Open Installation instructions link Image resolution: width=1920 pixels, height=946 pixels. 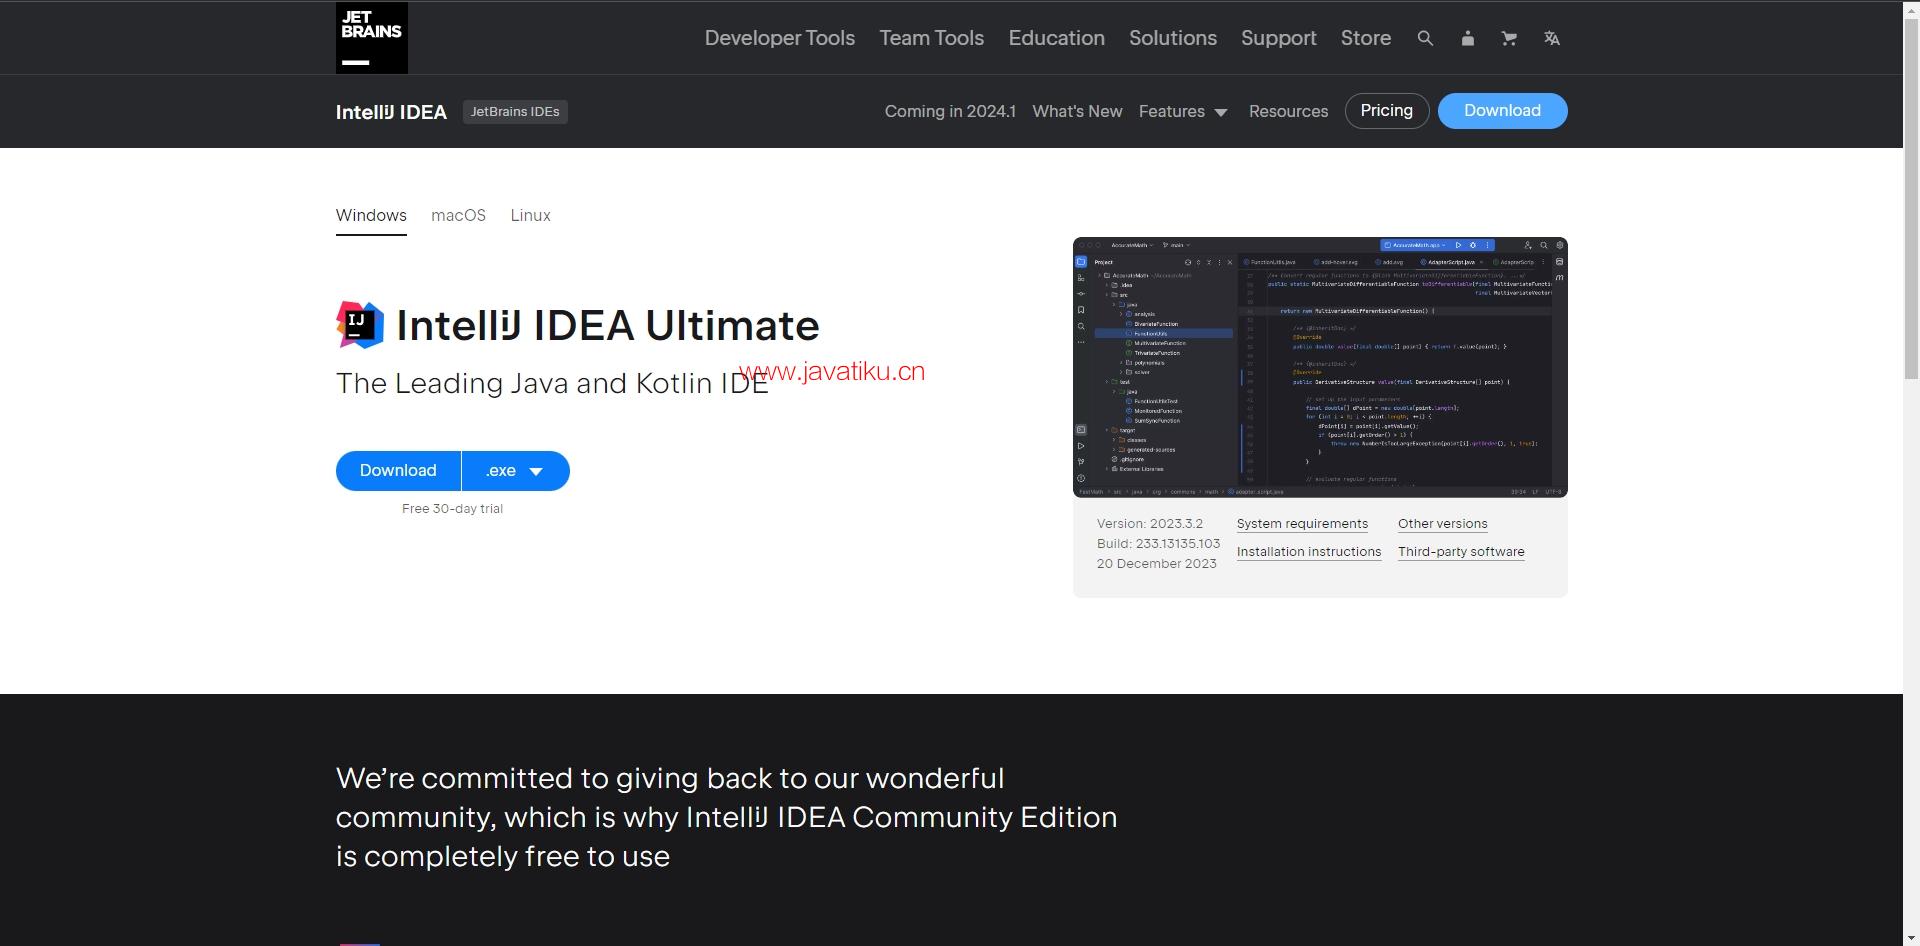pos(1309,552)
